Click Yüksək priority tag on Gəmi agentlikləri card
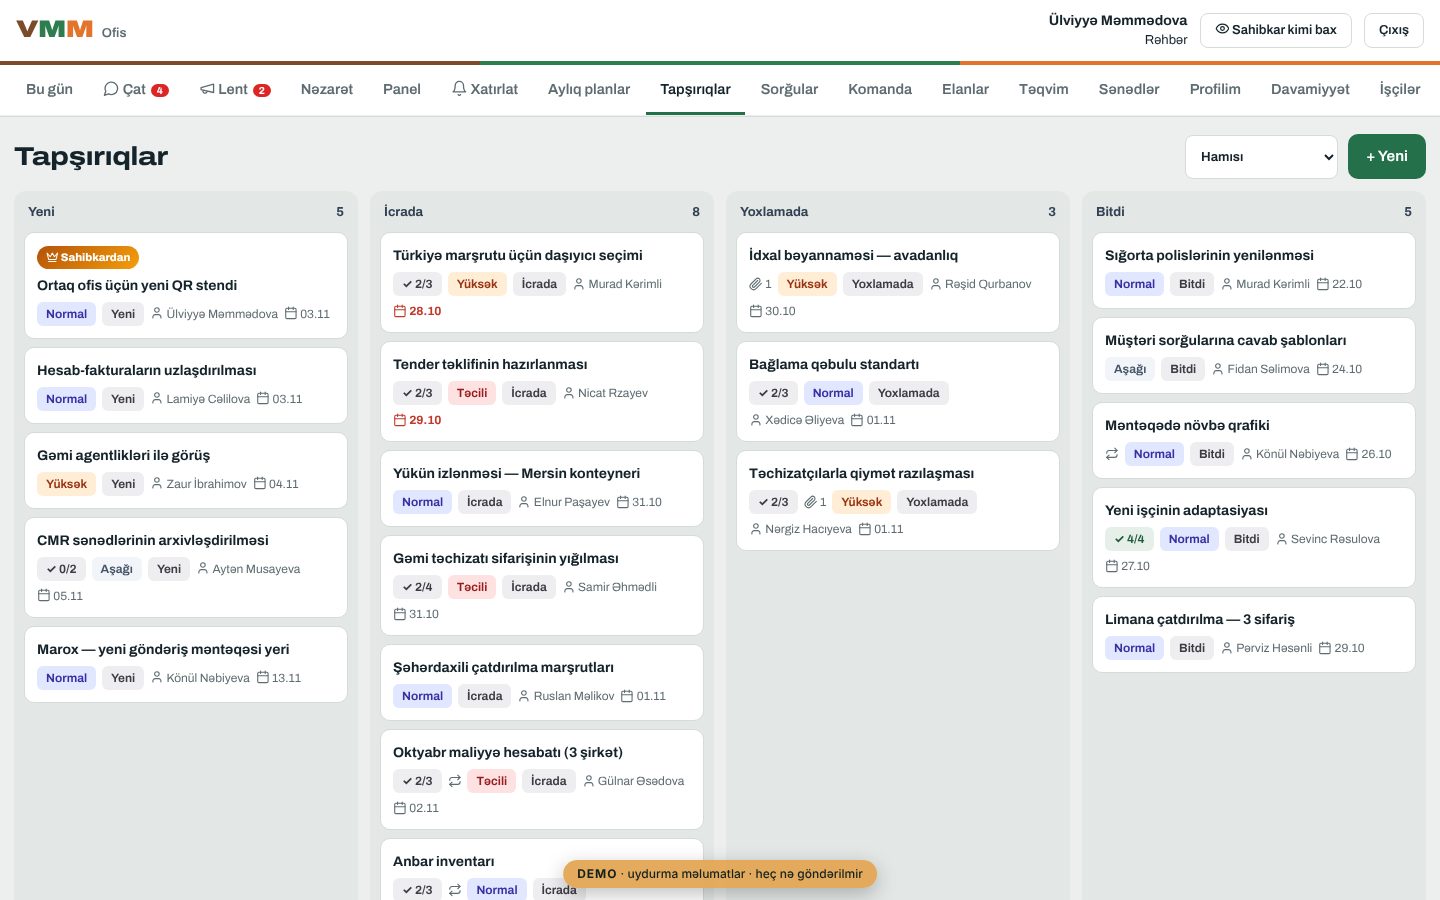1440x900 pixels. [x=66, y=484]
